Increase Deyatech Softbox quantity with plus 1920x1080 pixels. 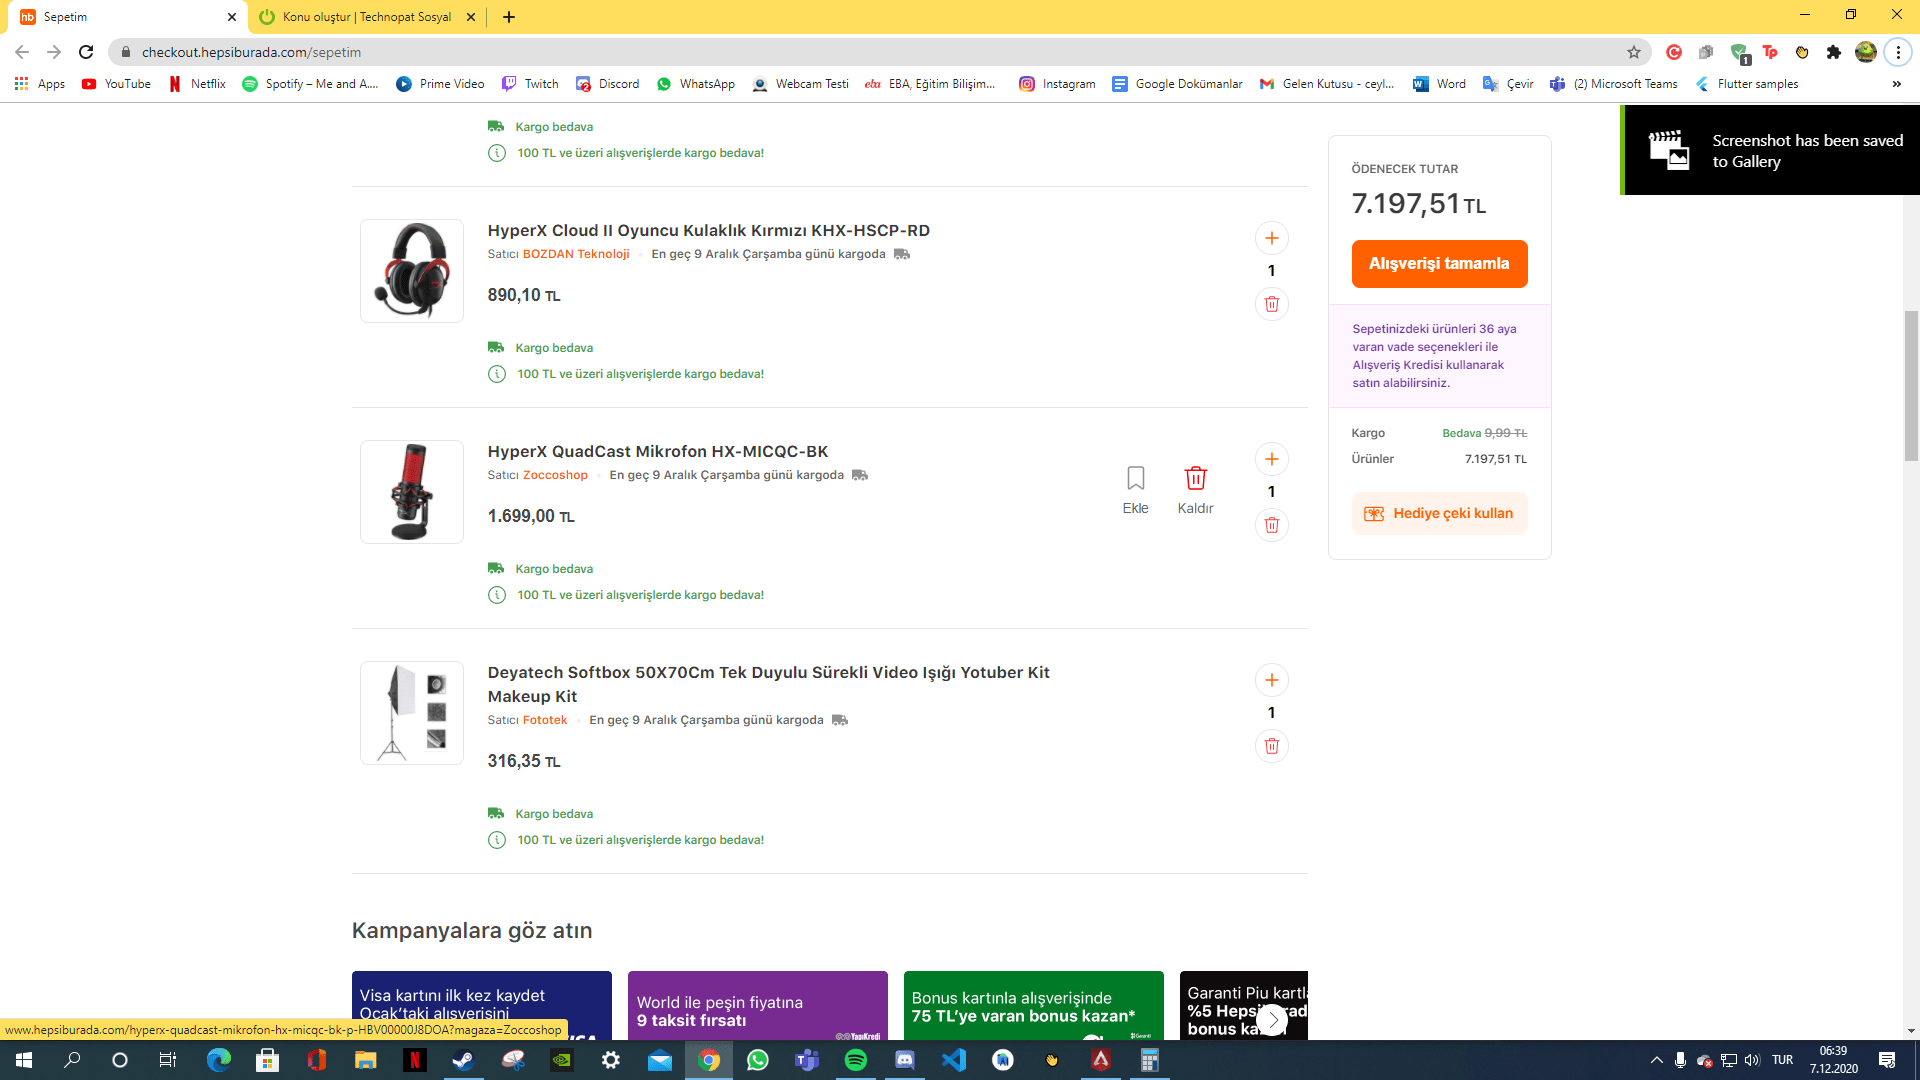click(1271, 680)
